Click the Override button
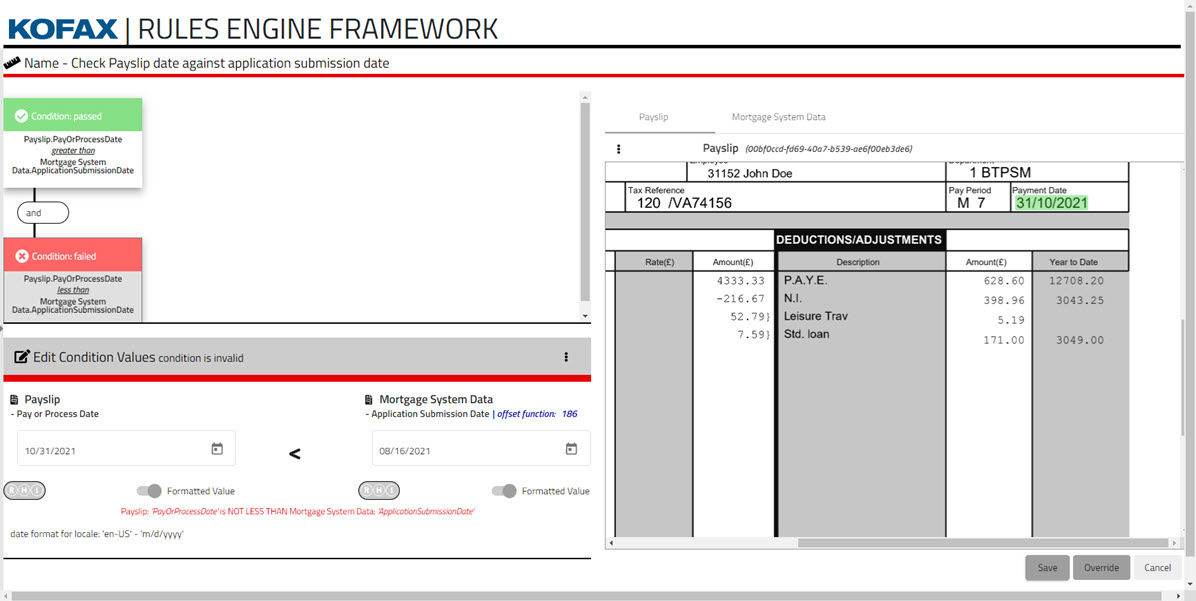The width and height of the screenshot is (1196, 601). pyautogui.click(x=1101, y=567)
